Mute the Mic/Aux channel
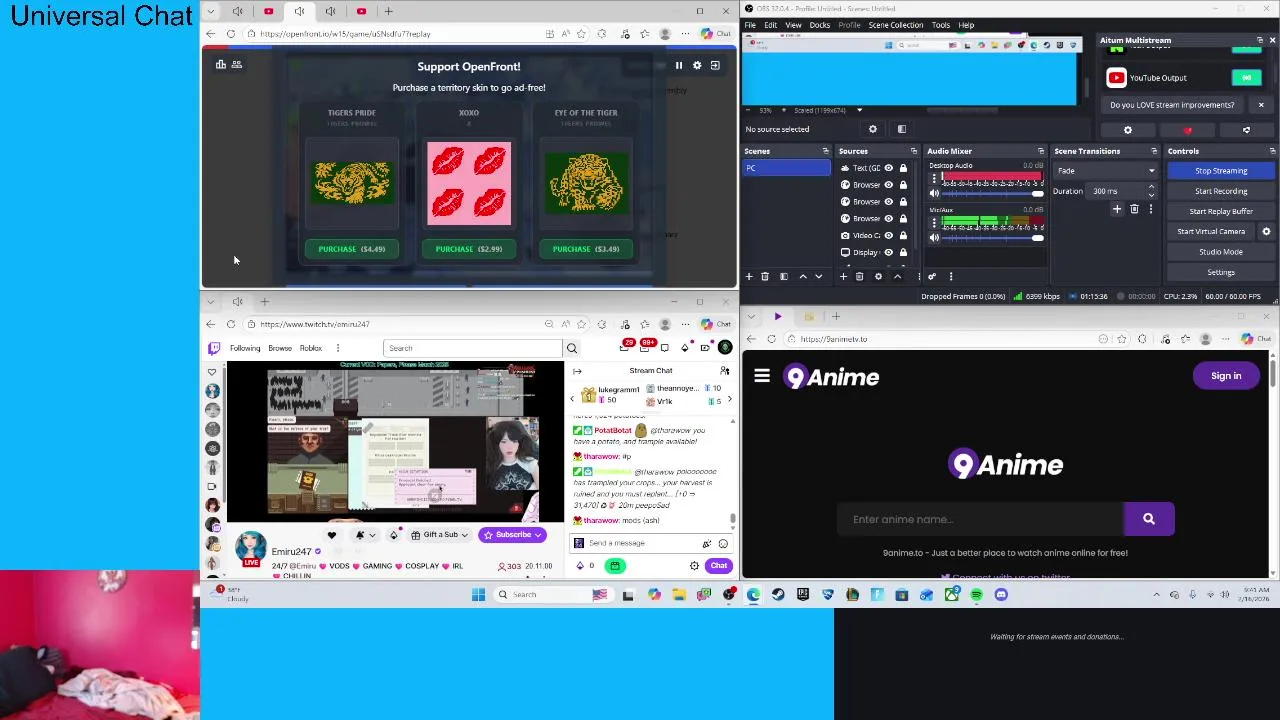1280x720 pixels. (934, 237)
